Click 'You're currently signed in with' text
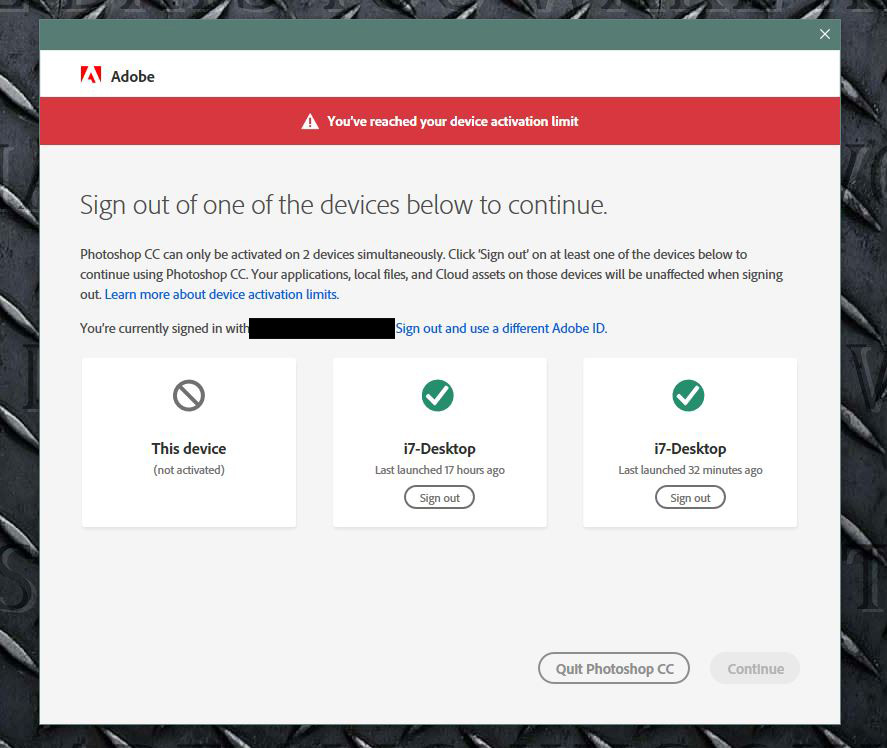The width and height of the screenshot is (887, 748). click(x=164, y=328)
